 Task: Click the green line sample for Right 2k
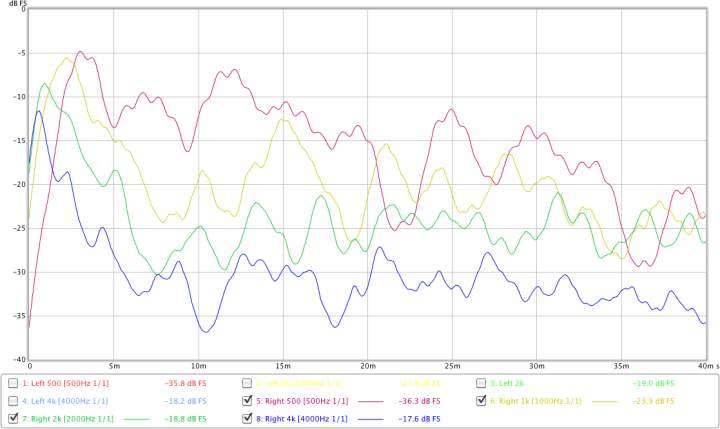(x=137, y=419)
